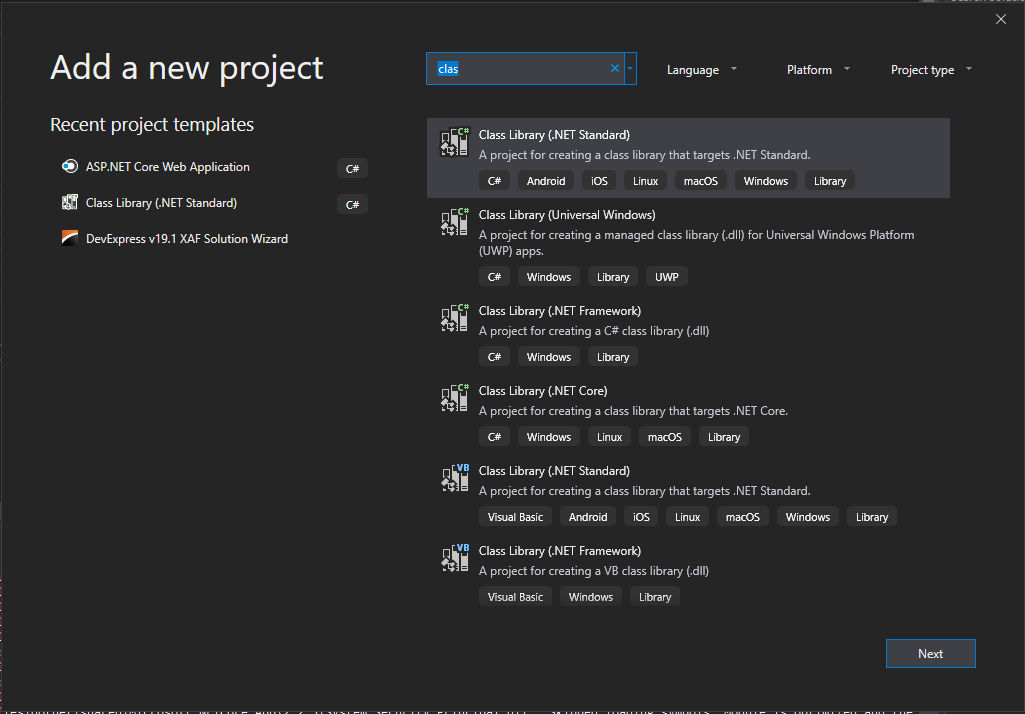Select VB Class Library (.NET Framework) title
Viewport: 1025px width, 714px height.
pos(560,551)
